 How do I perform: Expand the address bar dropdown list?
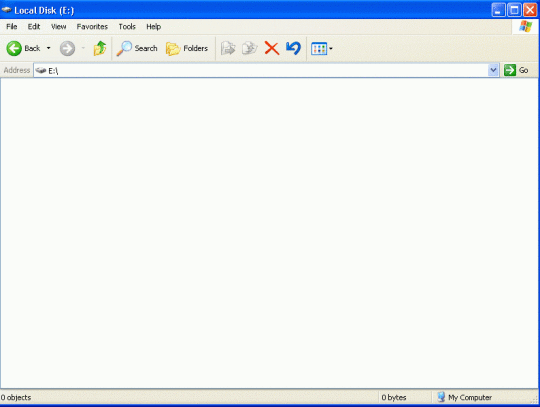(494, 70)
